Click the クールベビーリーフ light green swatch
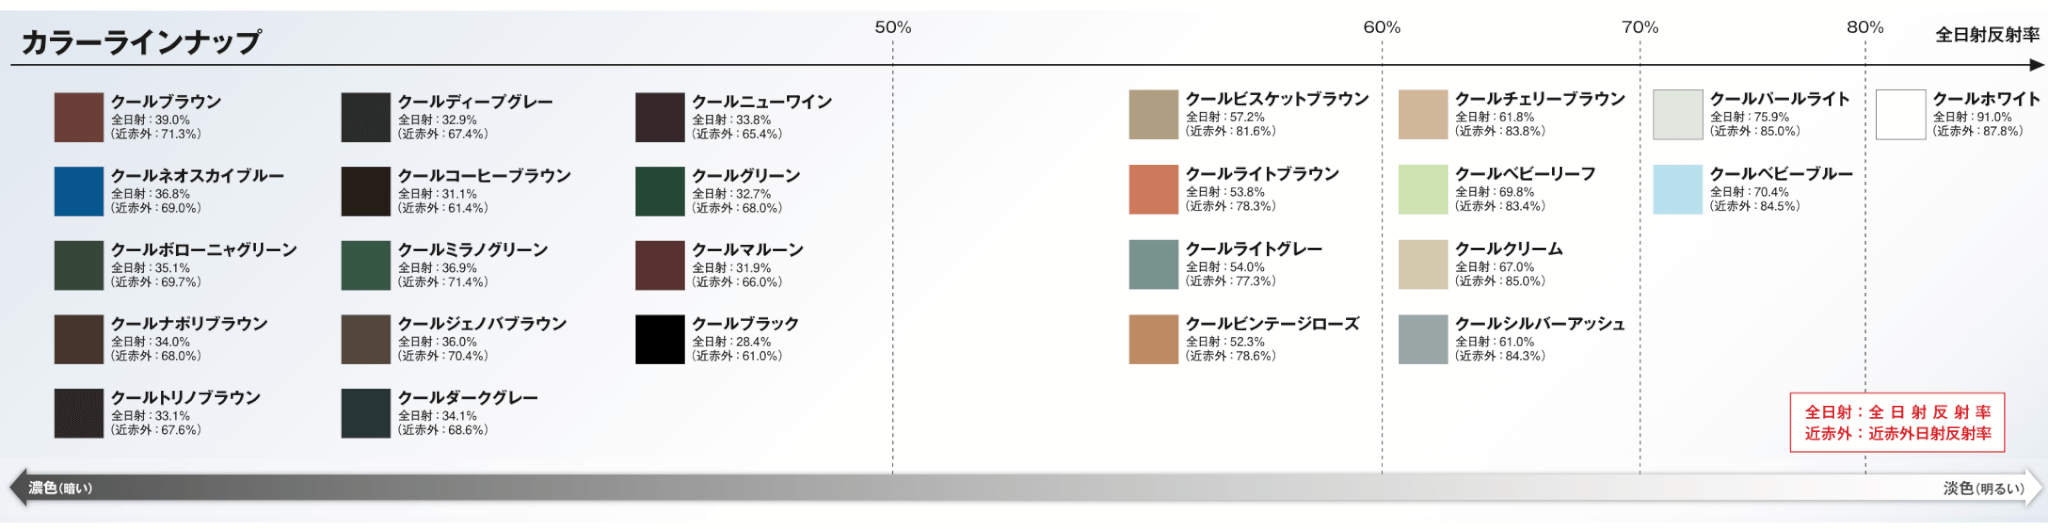The height and width of the screenshot is (529, 2048). click(x=1423, y=189)
